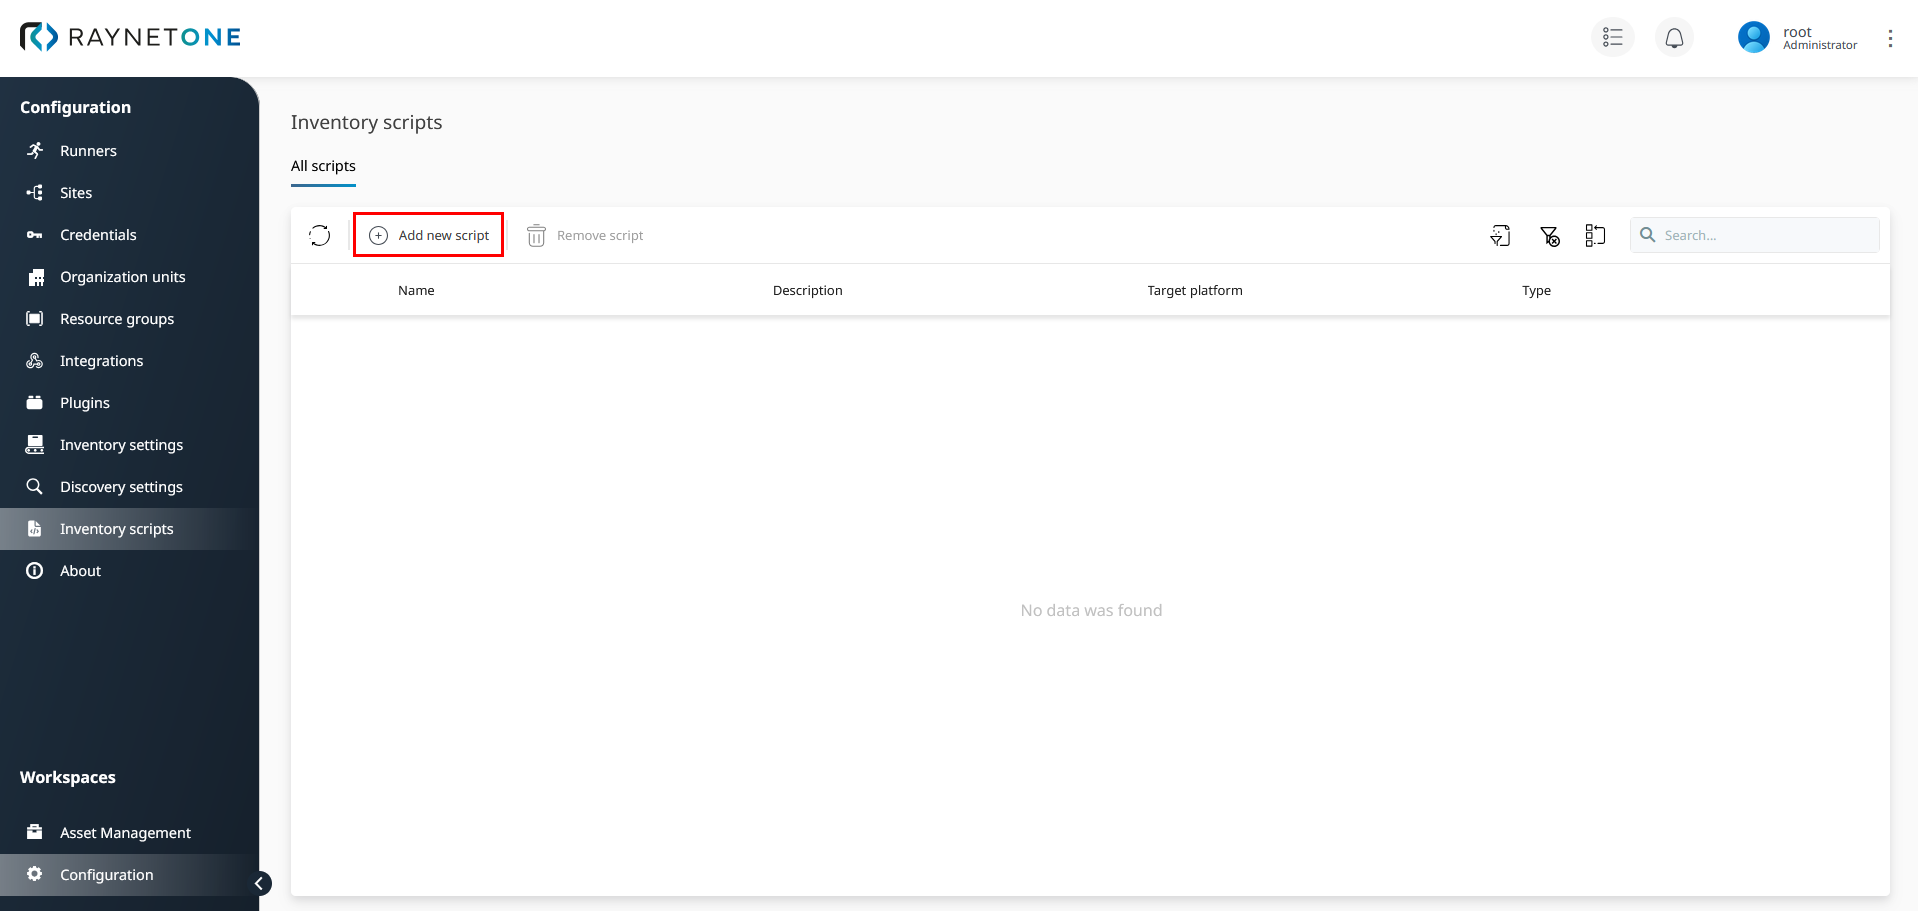The height and width of the screenshot is (911, 1918).
Task: Refresh the inventory scripts list
Action: pyautogui.click(x=320, y=235)
